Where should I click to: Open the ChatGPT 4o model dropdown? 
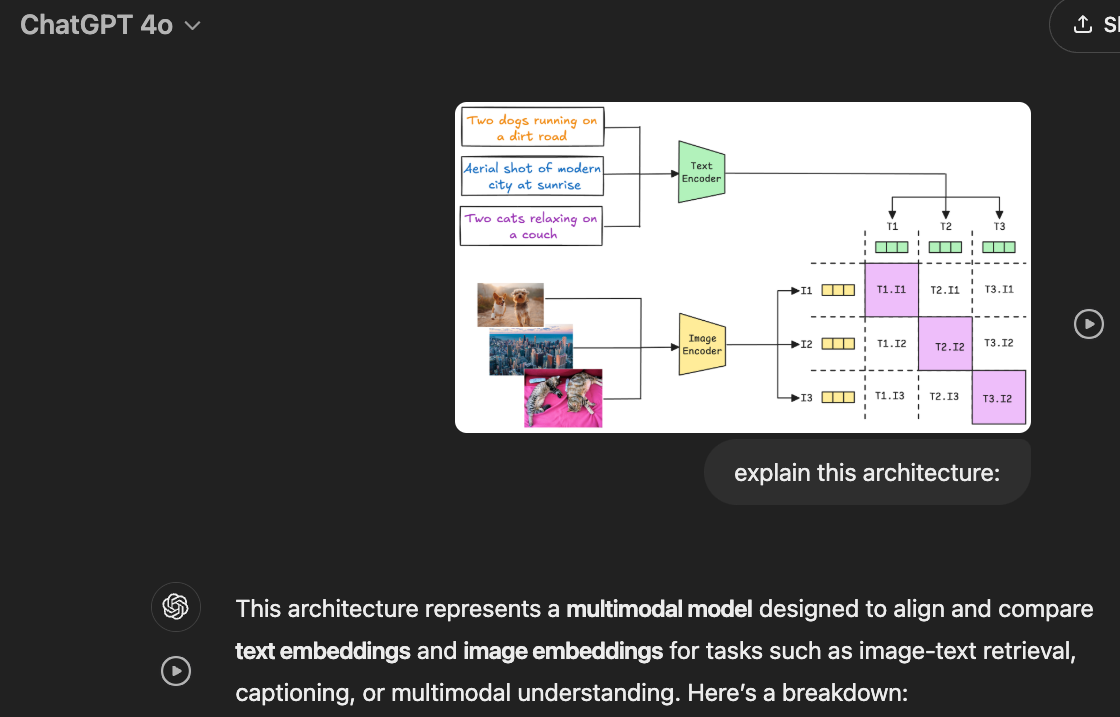point(111,25)
